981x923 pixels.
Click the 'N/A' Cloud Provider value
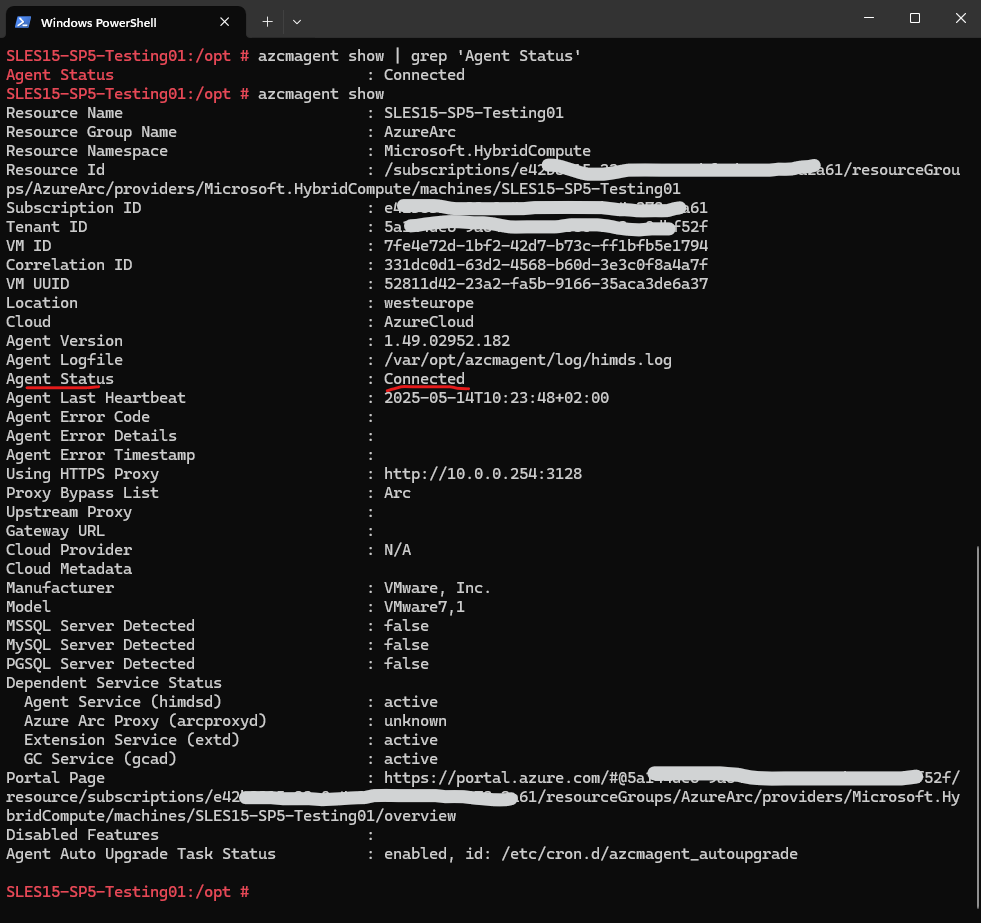[397, 550]
